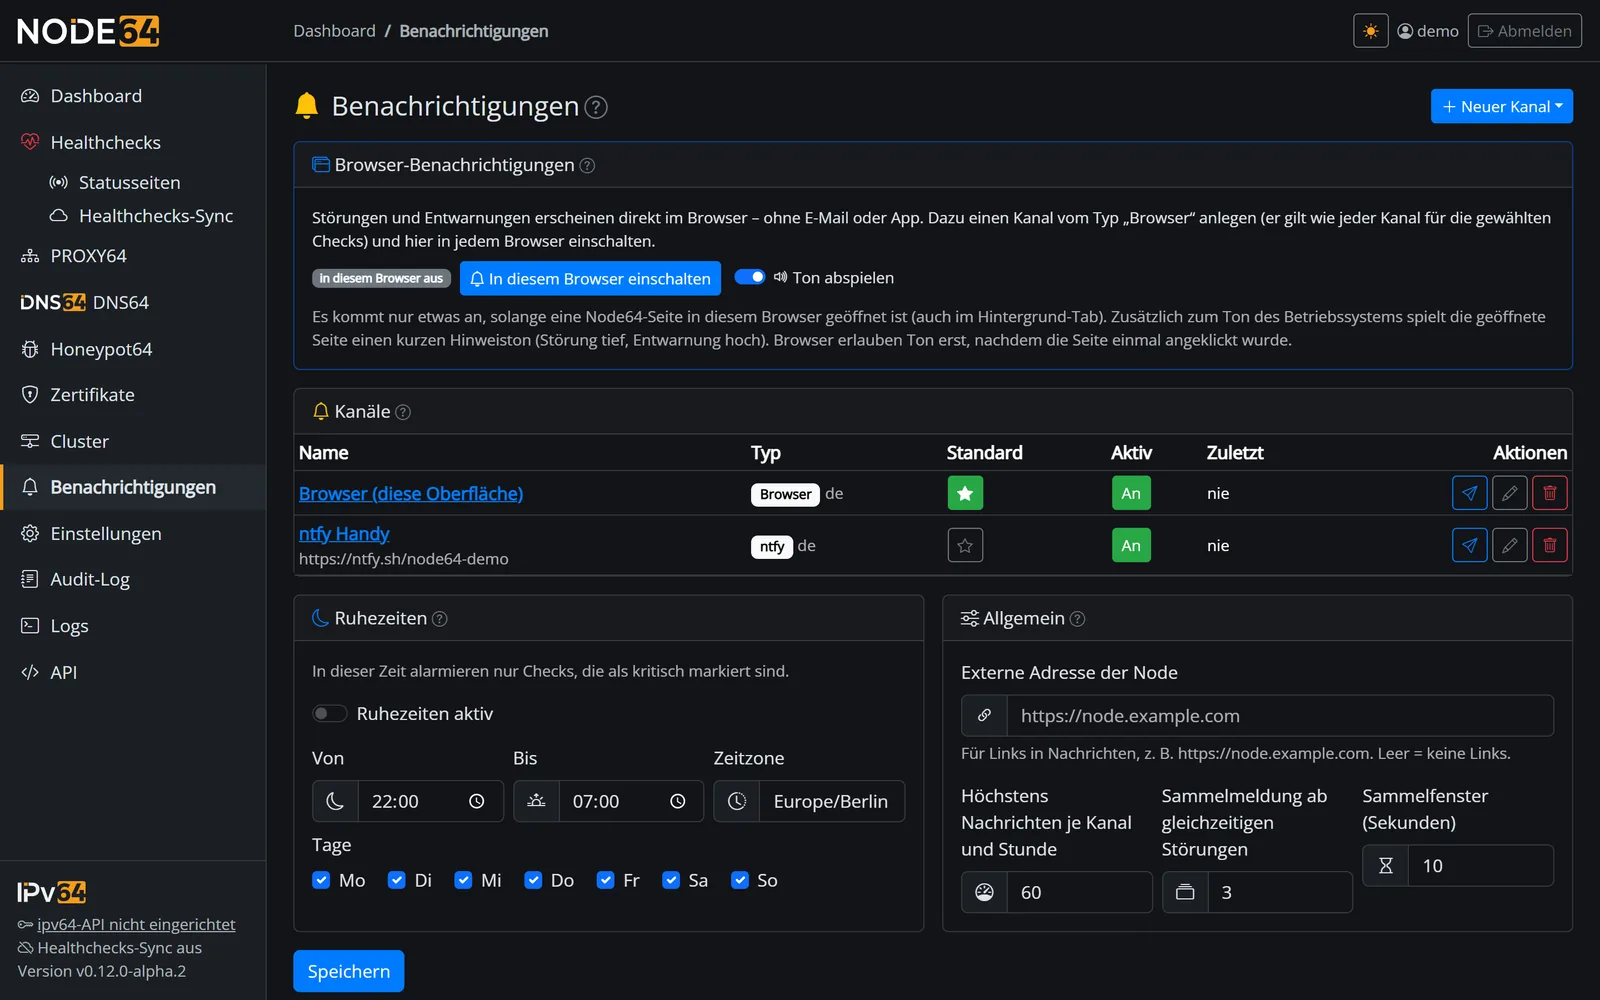This screenshot has height=1000, width=1600.
Task: Toggle the Ton abspielen switch
Action: (750, 277)
